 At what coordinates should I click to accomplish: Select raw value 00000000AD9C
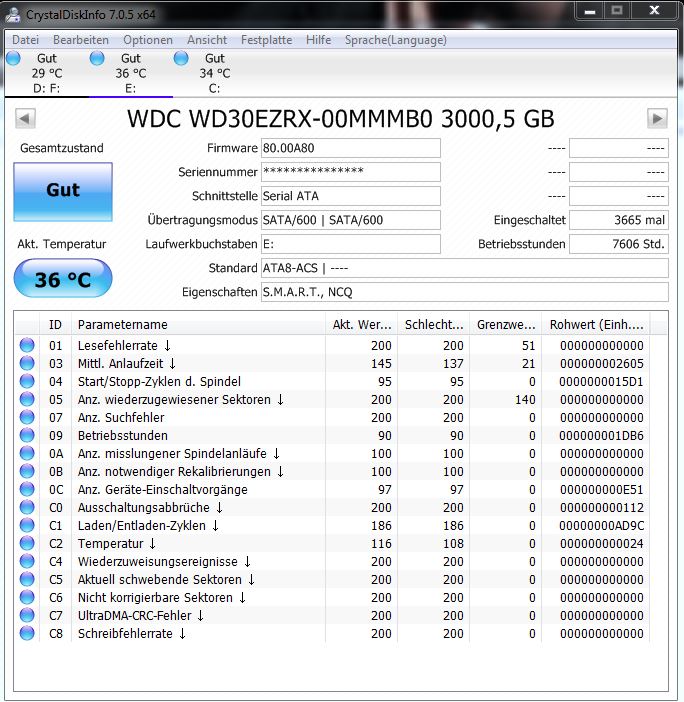point(601,526)
